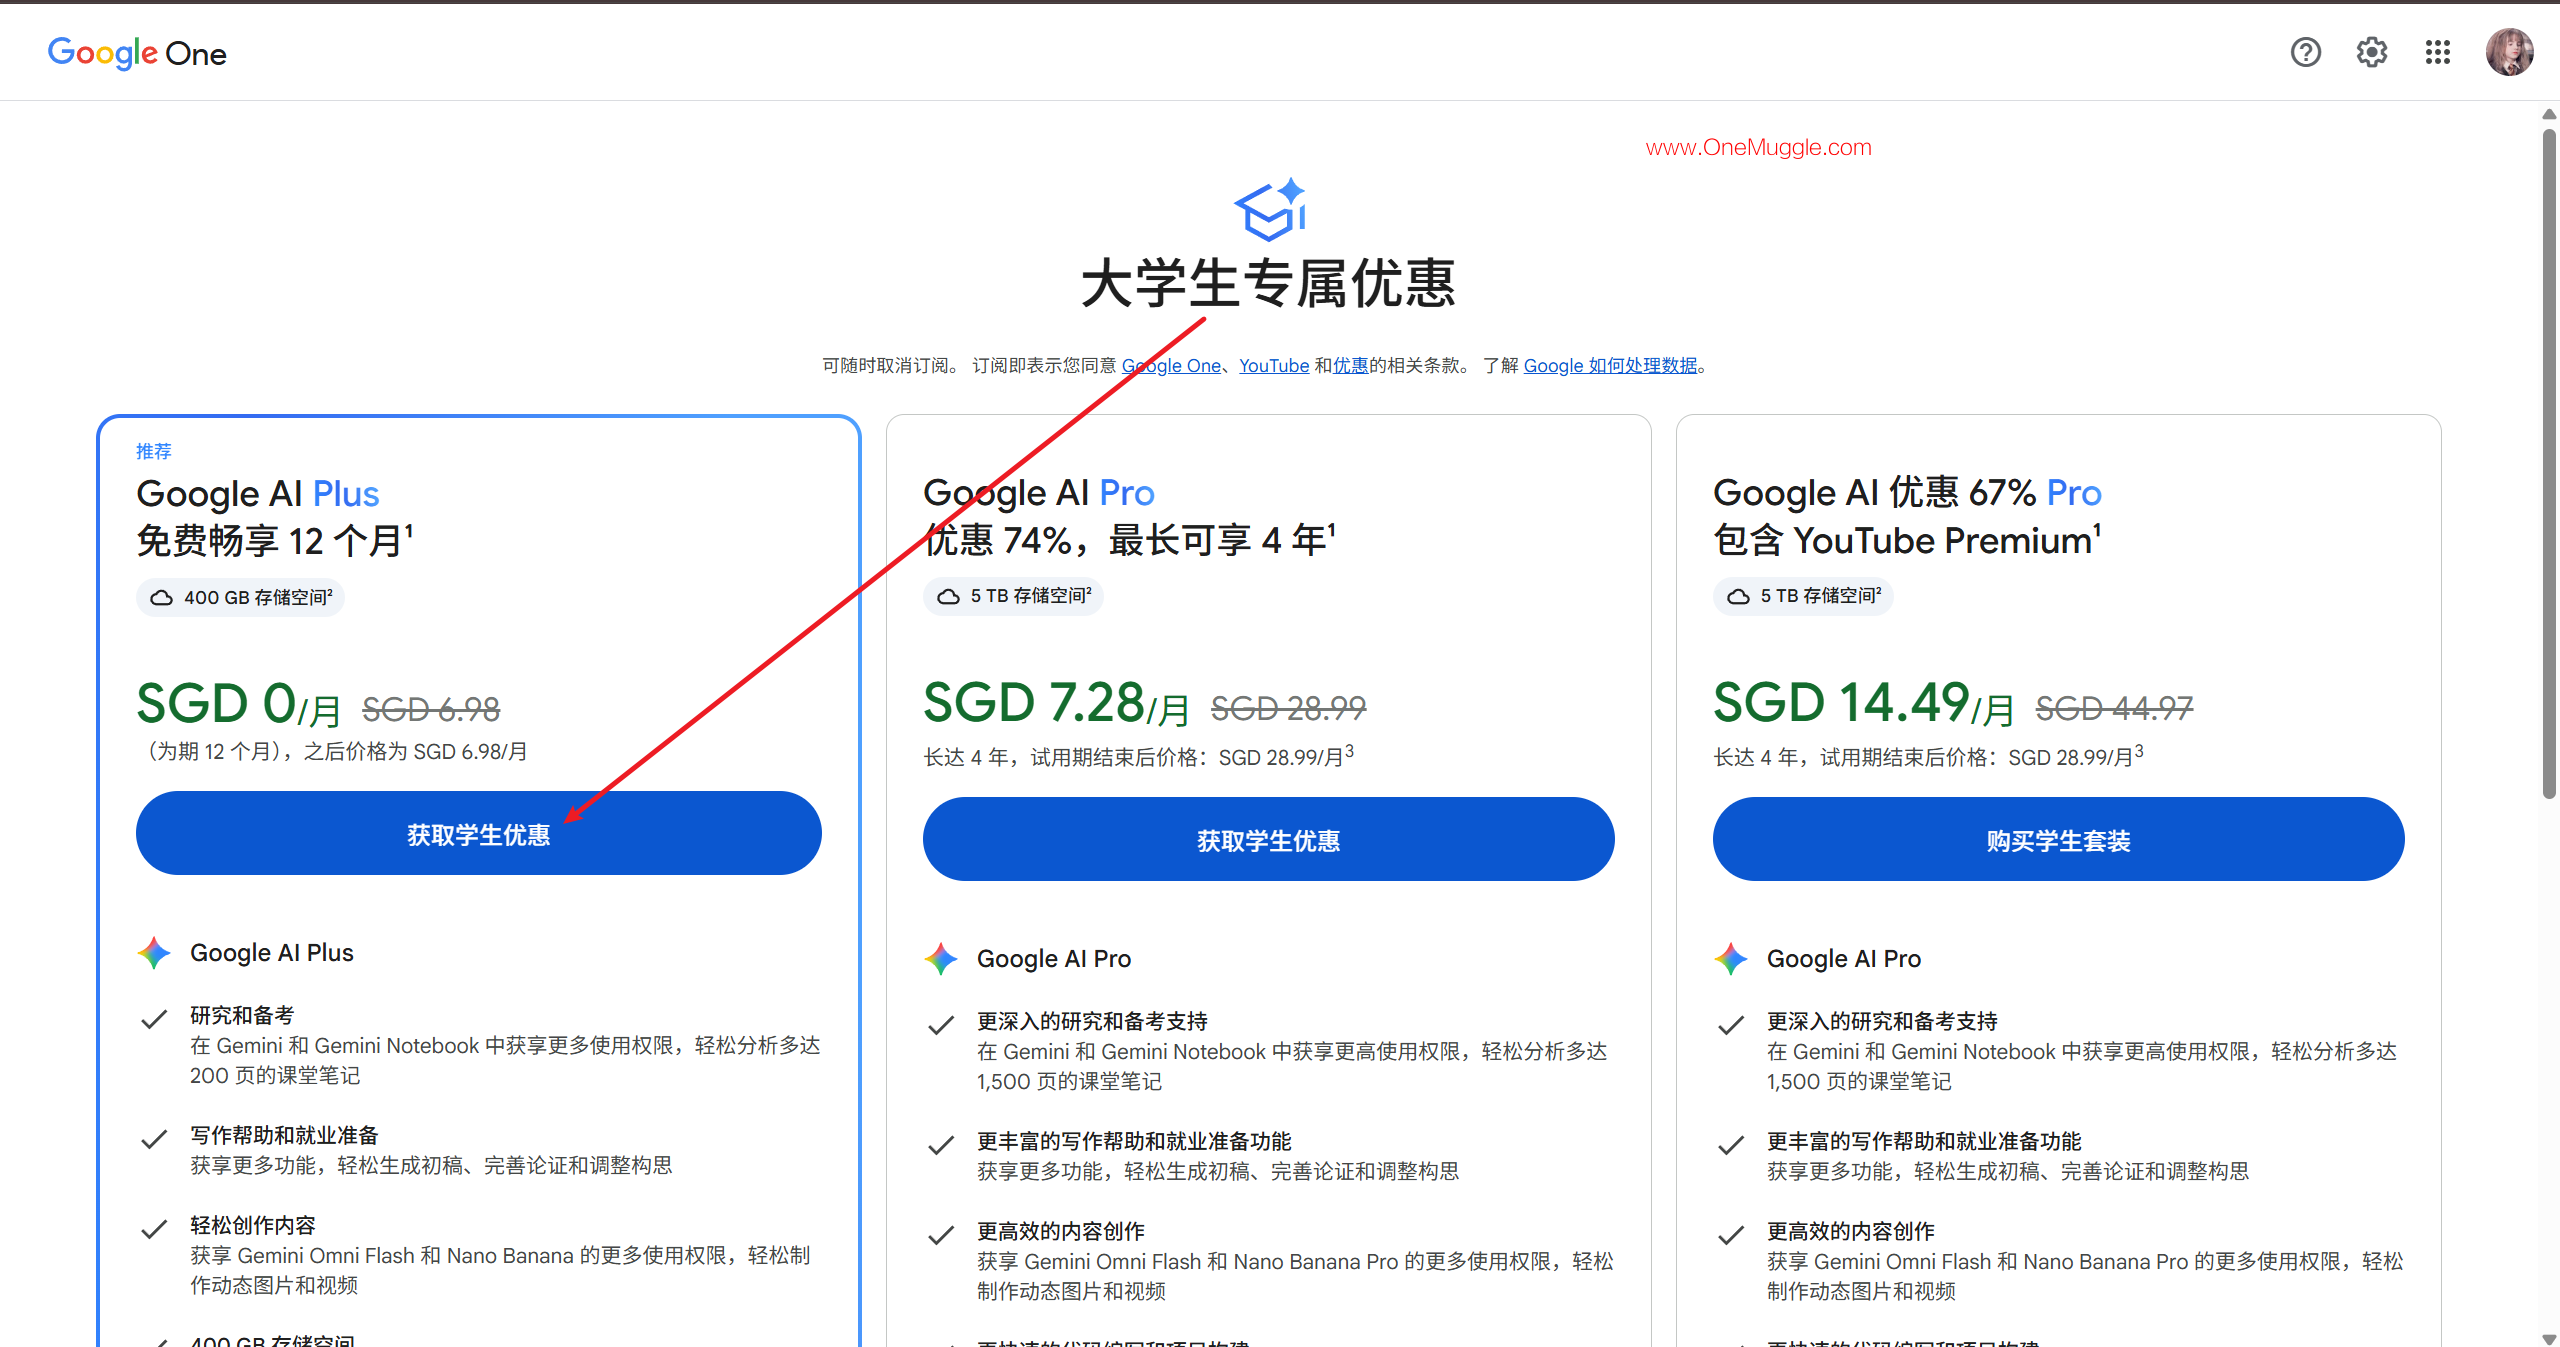Image resolution: width=2560 pixels, height=1347 pixels.
Task: Buy the student bundle with YouTube Premium
Action: 2059,839
